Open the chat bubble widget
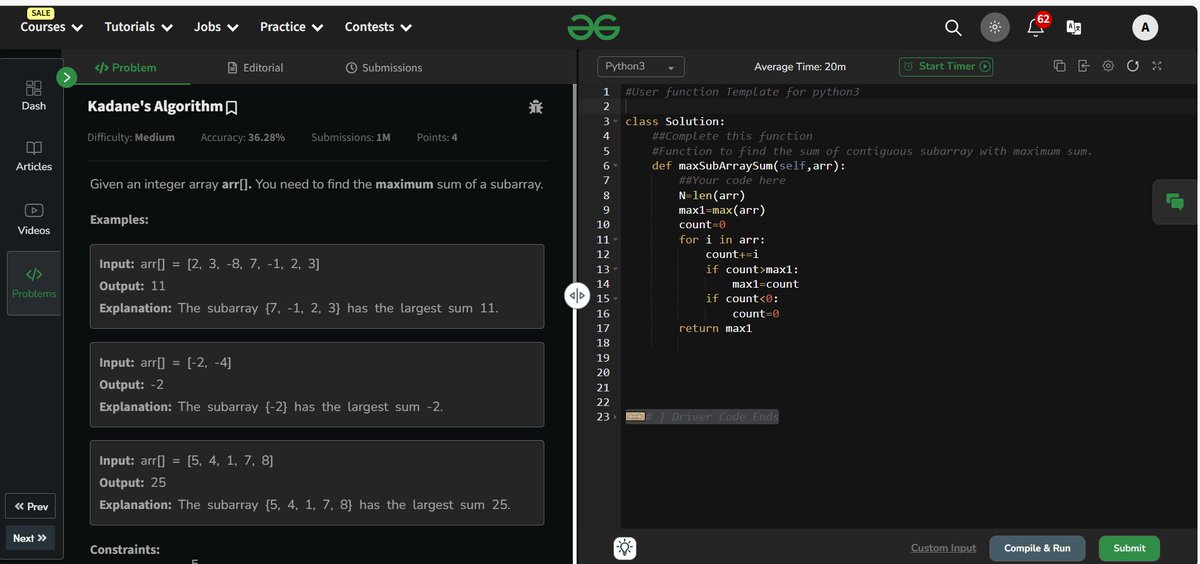The width and height of the screenshot is (1200, 564). click(1174, 201)
